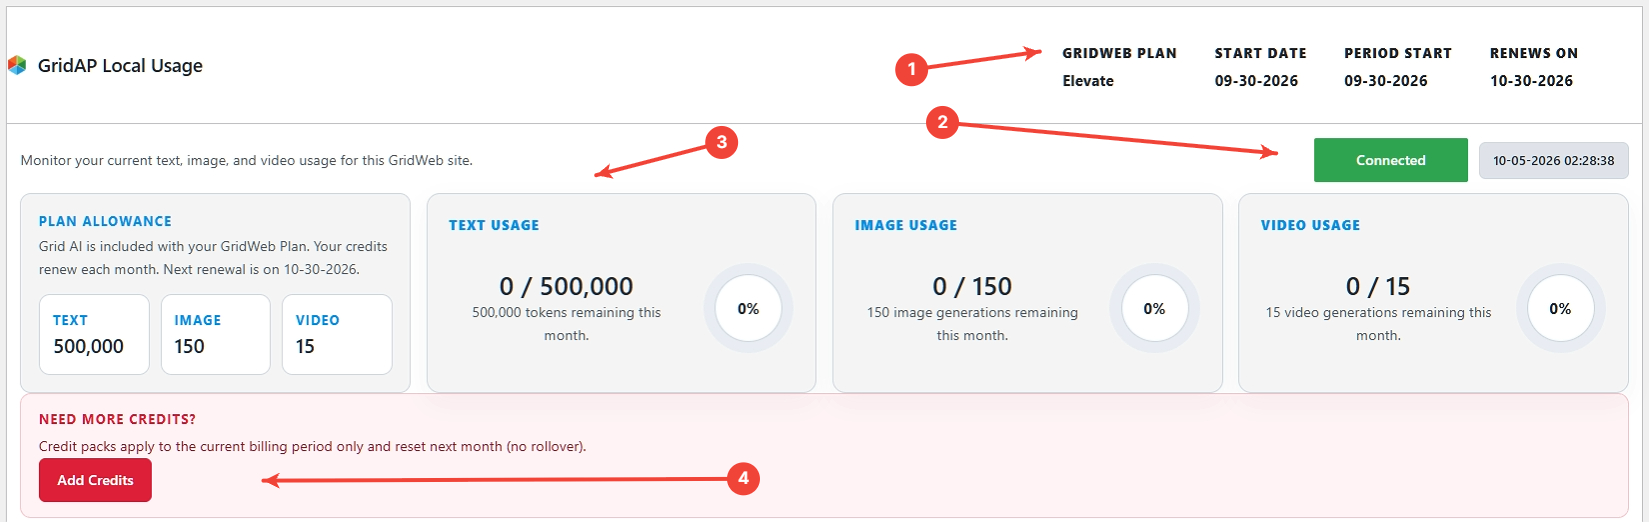Click the Grid AI is included description text
1649x522 pixels.
tap(213, 258)
